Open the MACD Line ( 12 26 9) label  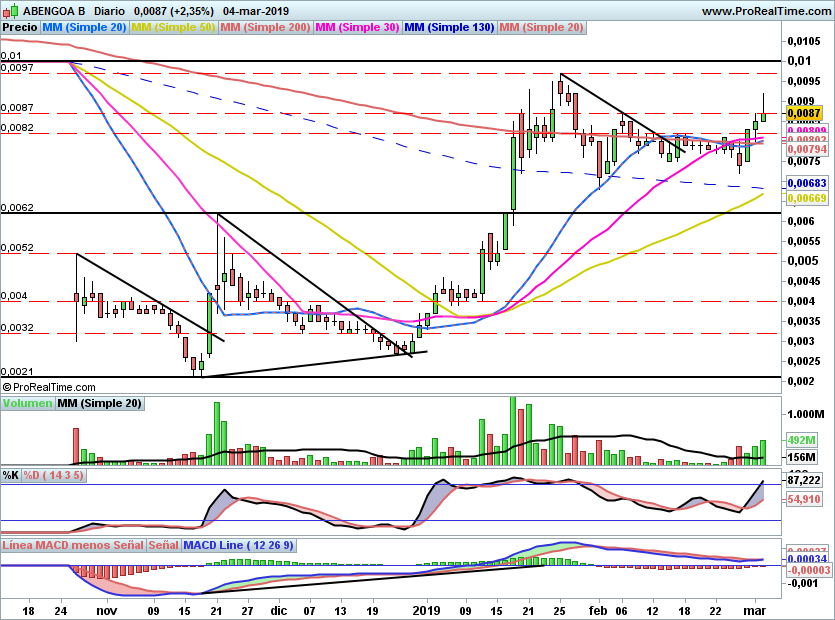tap(238, 545)
